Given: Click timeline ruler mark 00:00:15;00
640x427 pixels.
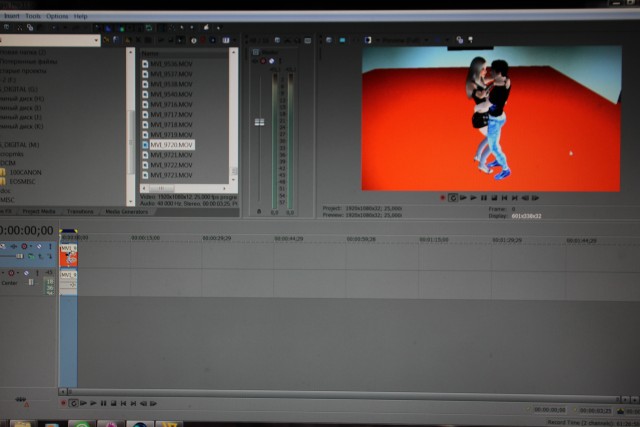Looking at the screenshot, I should pyautogui.click(x=146, y=238).
